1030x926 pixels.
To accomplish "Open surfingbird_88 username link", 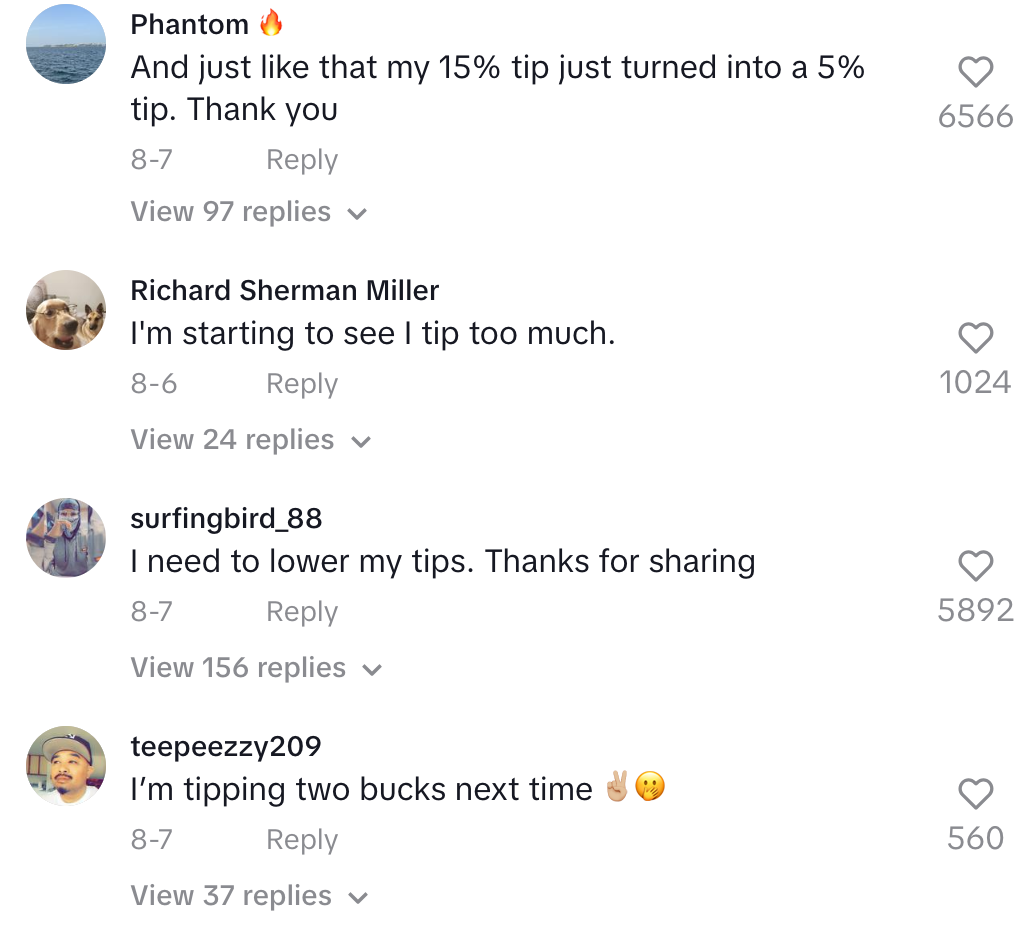I will pyautogui.click(x=226, y=518).
